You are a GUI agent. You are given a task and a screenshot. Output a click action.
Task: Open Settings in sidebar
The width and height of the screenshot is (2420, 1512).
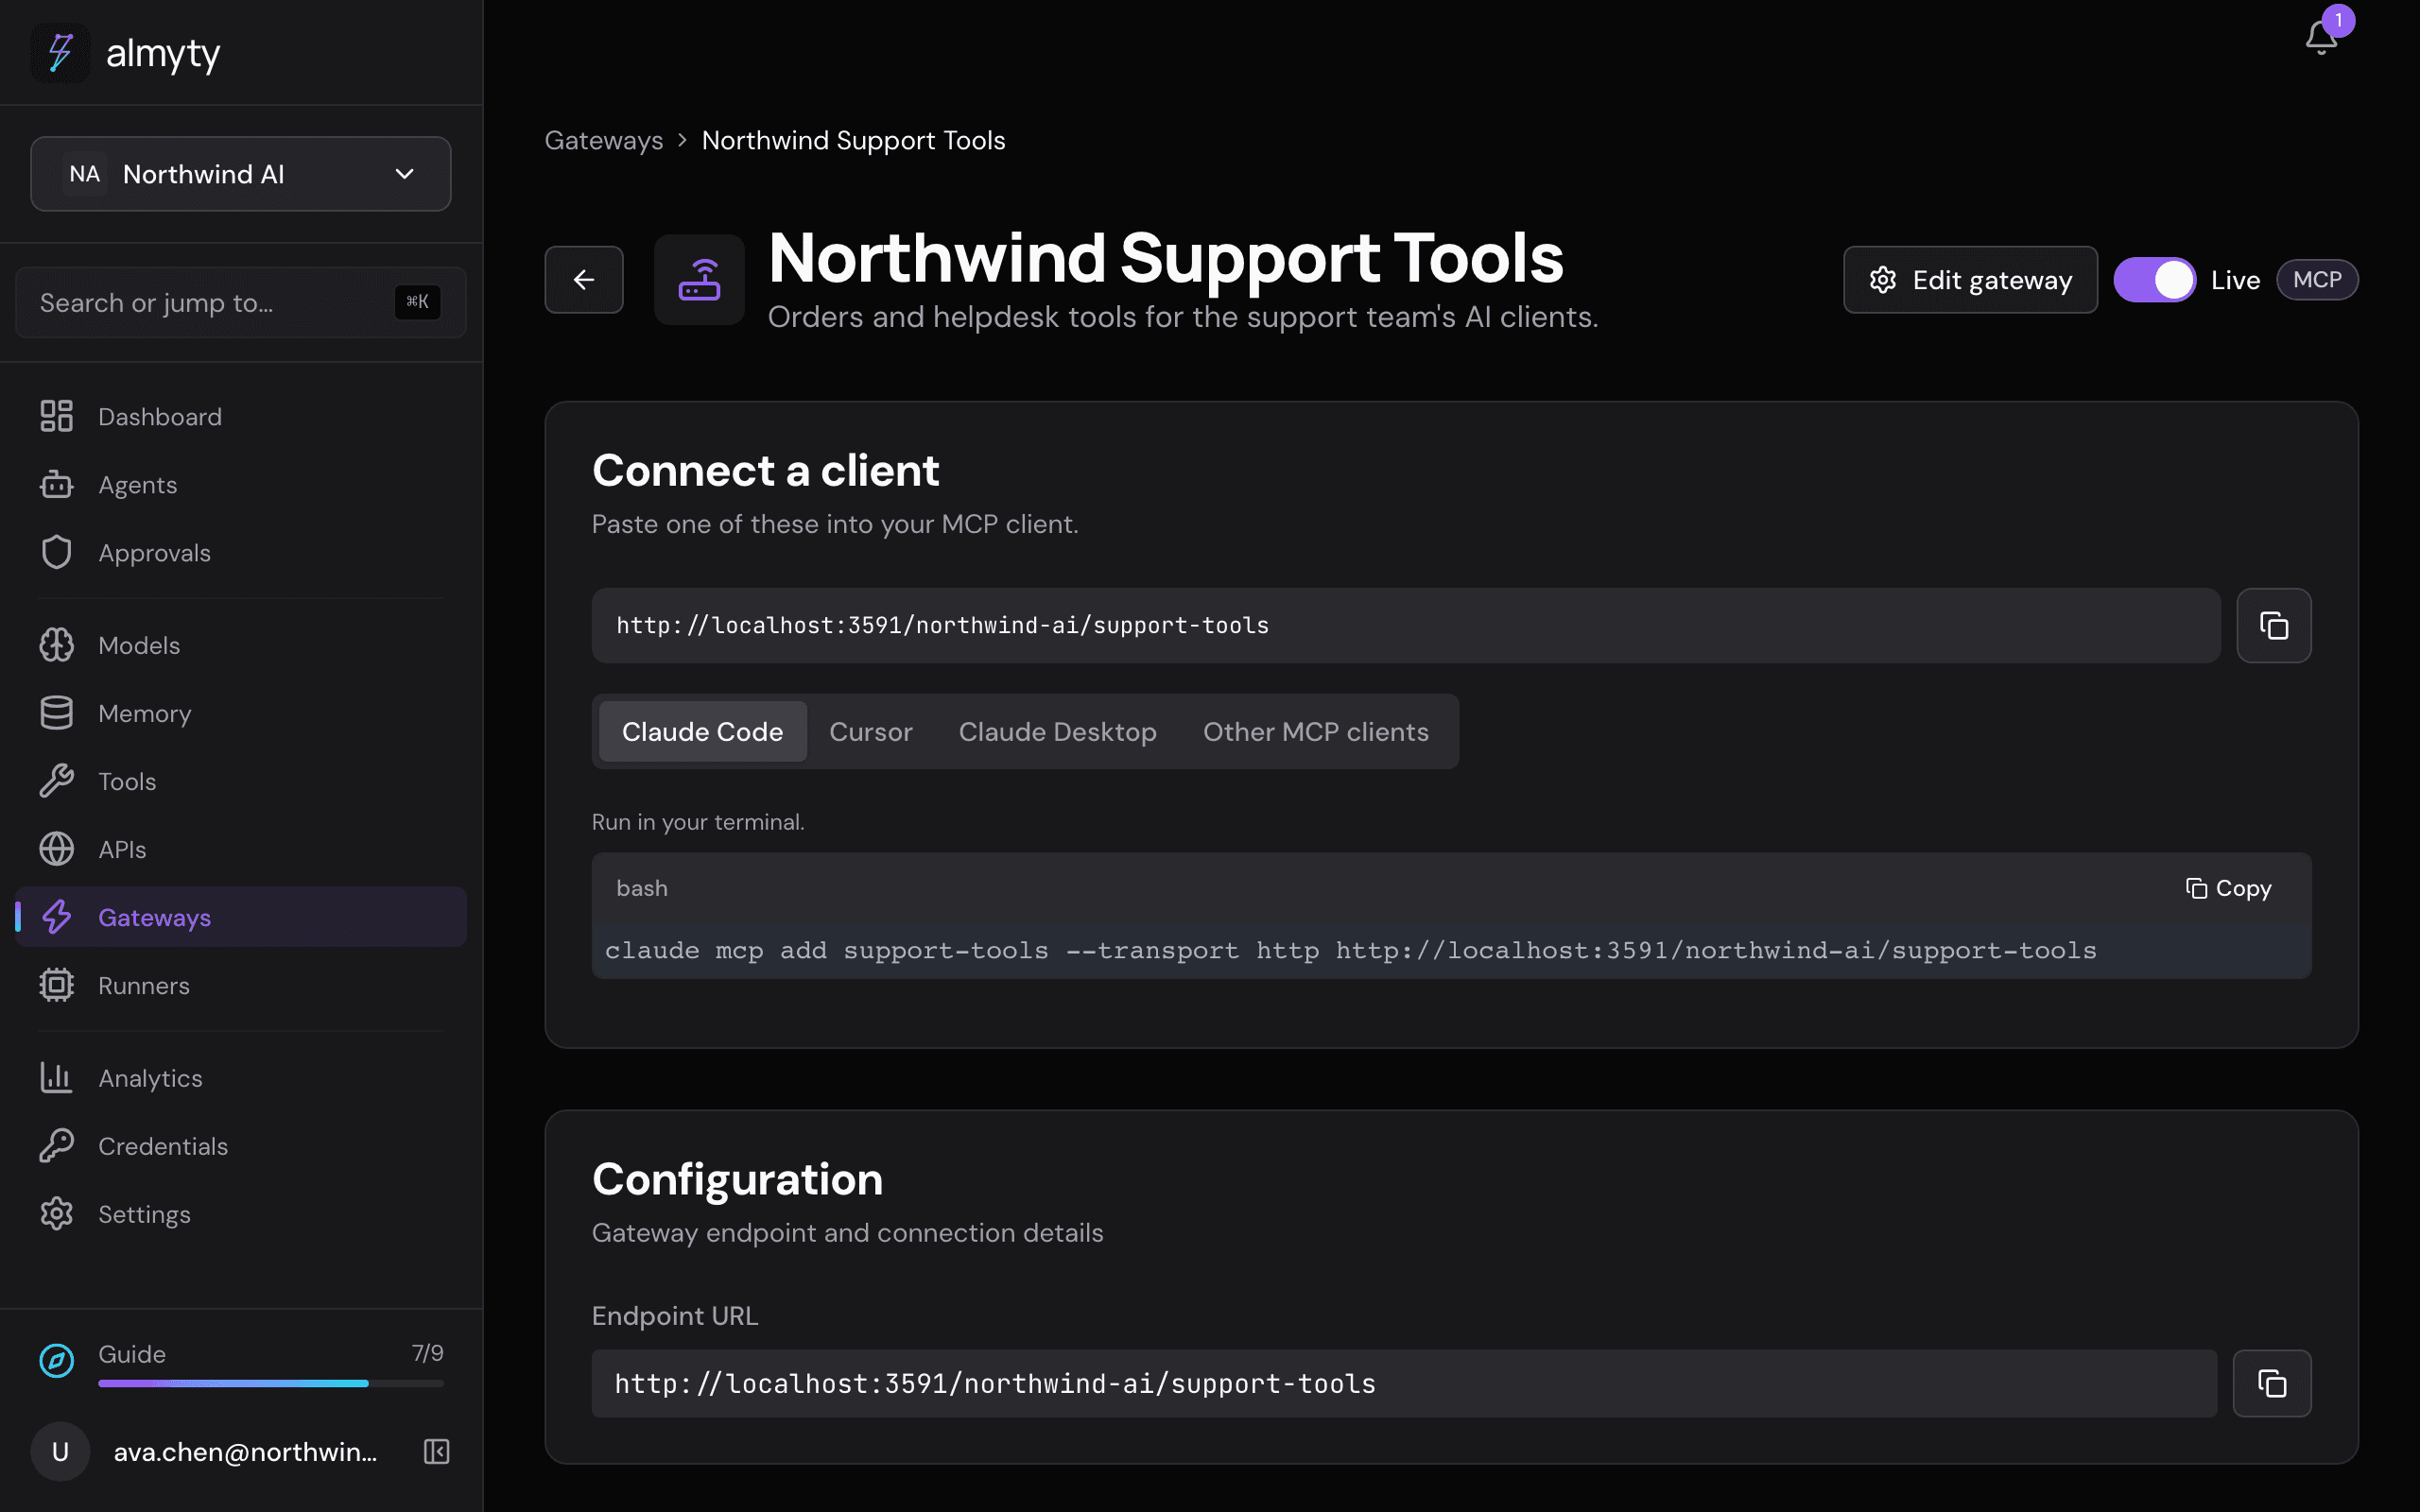241,1214
